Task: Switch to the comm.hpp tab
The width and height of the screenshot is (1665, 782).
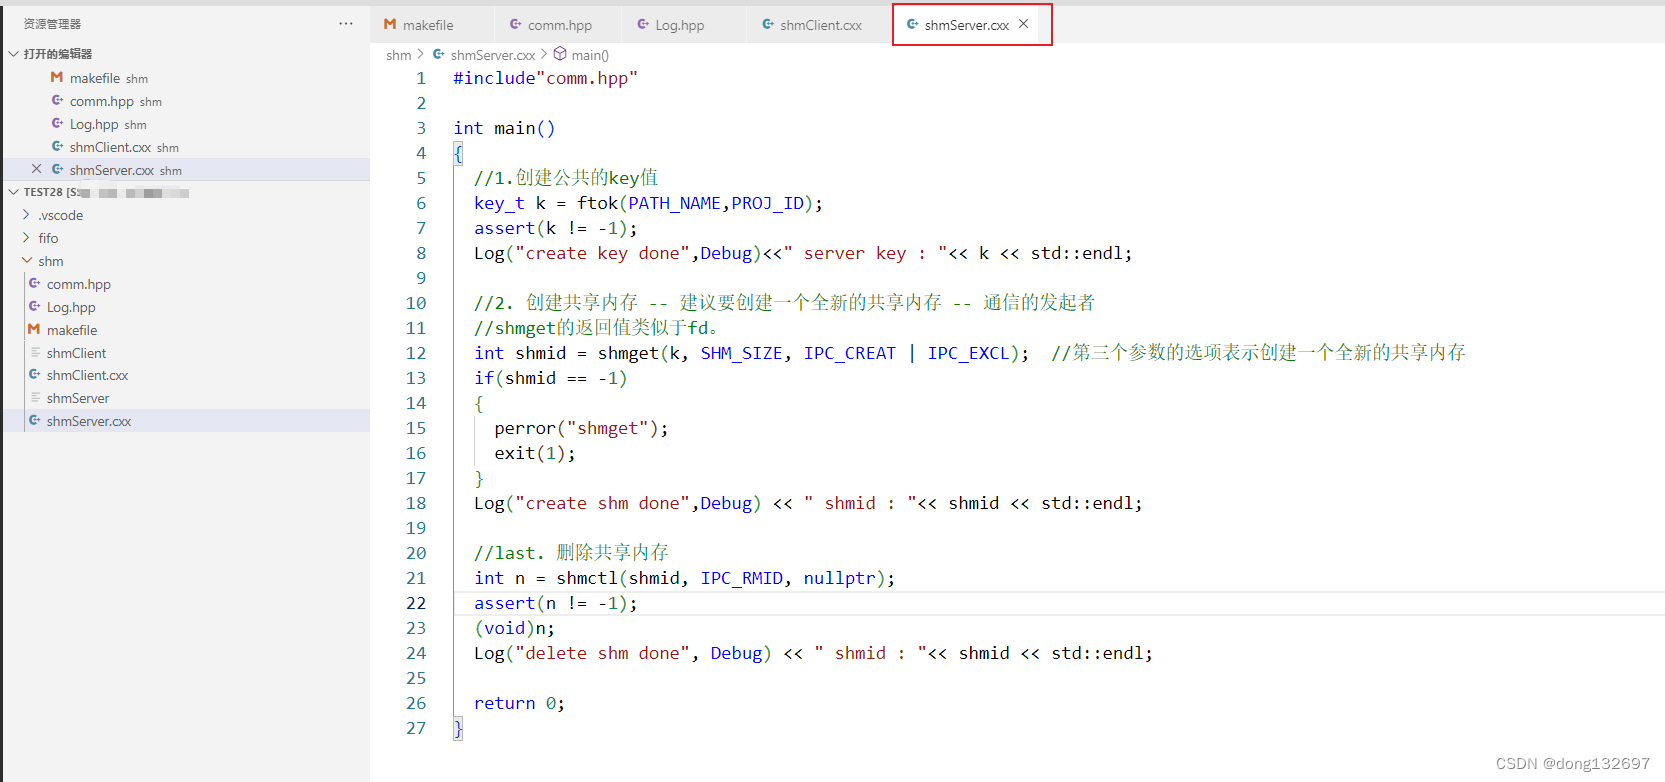Action: [x=559, y=25]
